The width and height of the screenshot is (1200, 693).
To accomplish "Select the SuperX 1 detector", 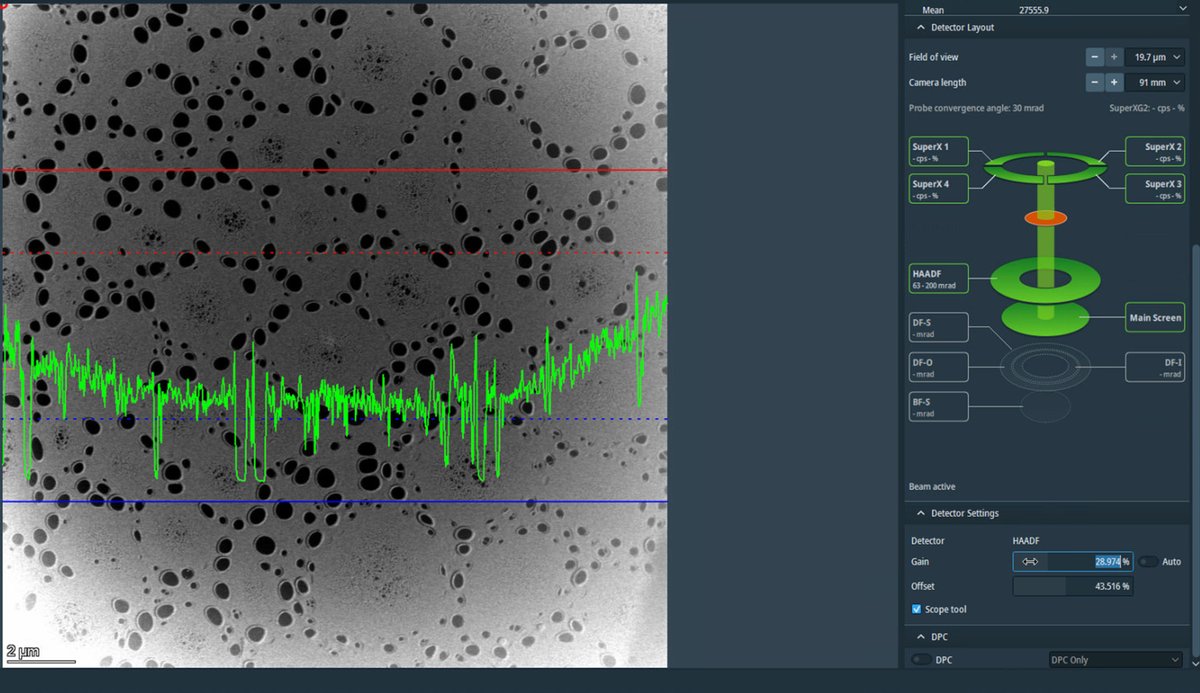I will click(x=937, y=150).
